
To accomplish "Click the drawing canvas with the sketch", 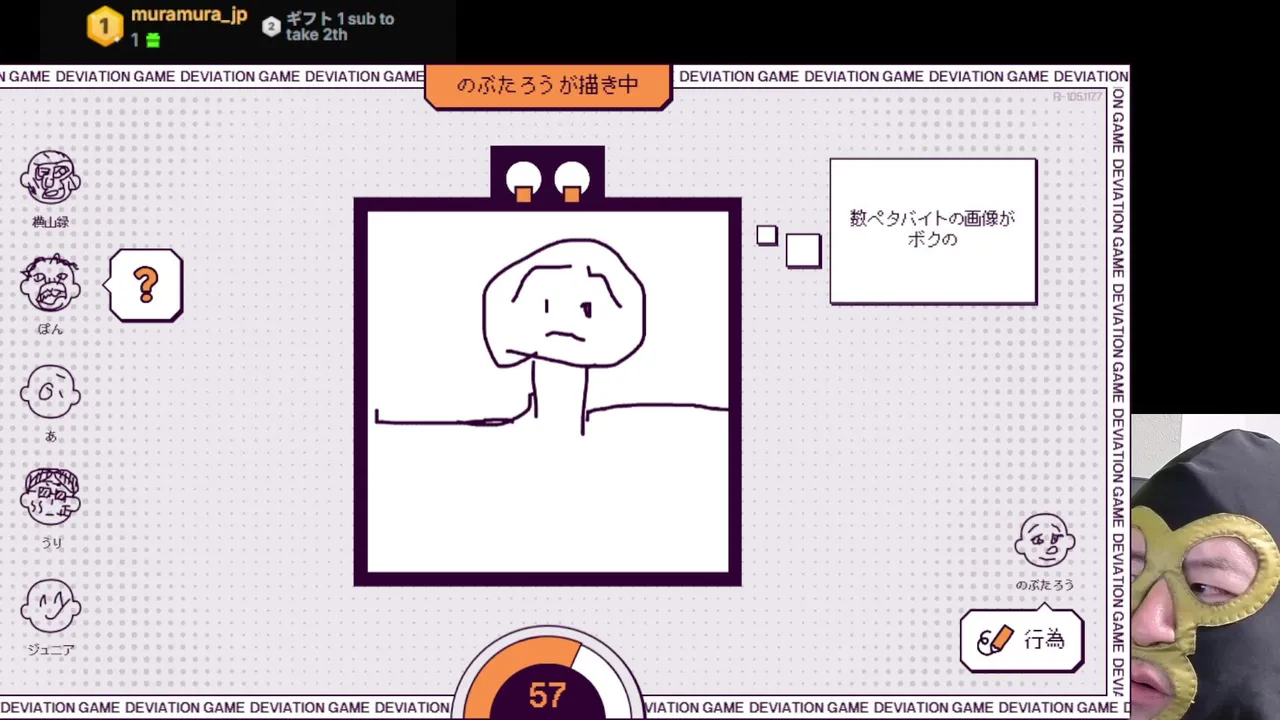I will (548, 392).
